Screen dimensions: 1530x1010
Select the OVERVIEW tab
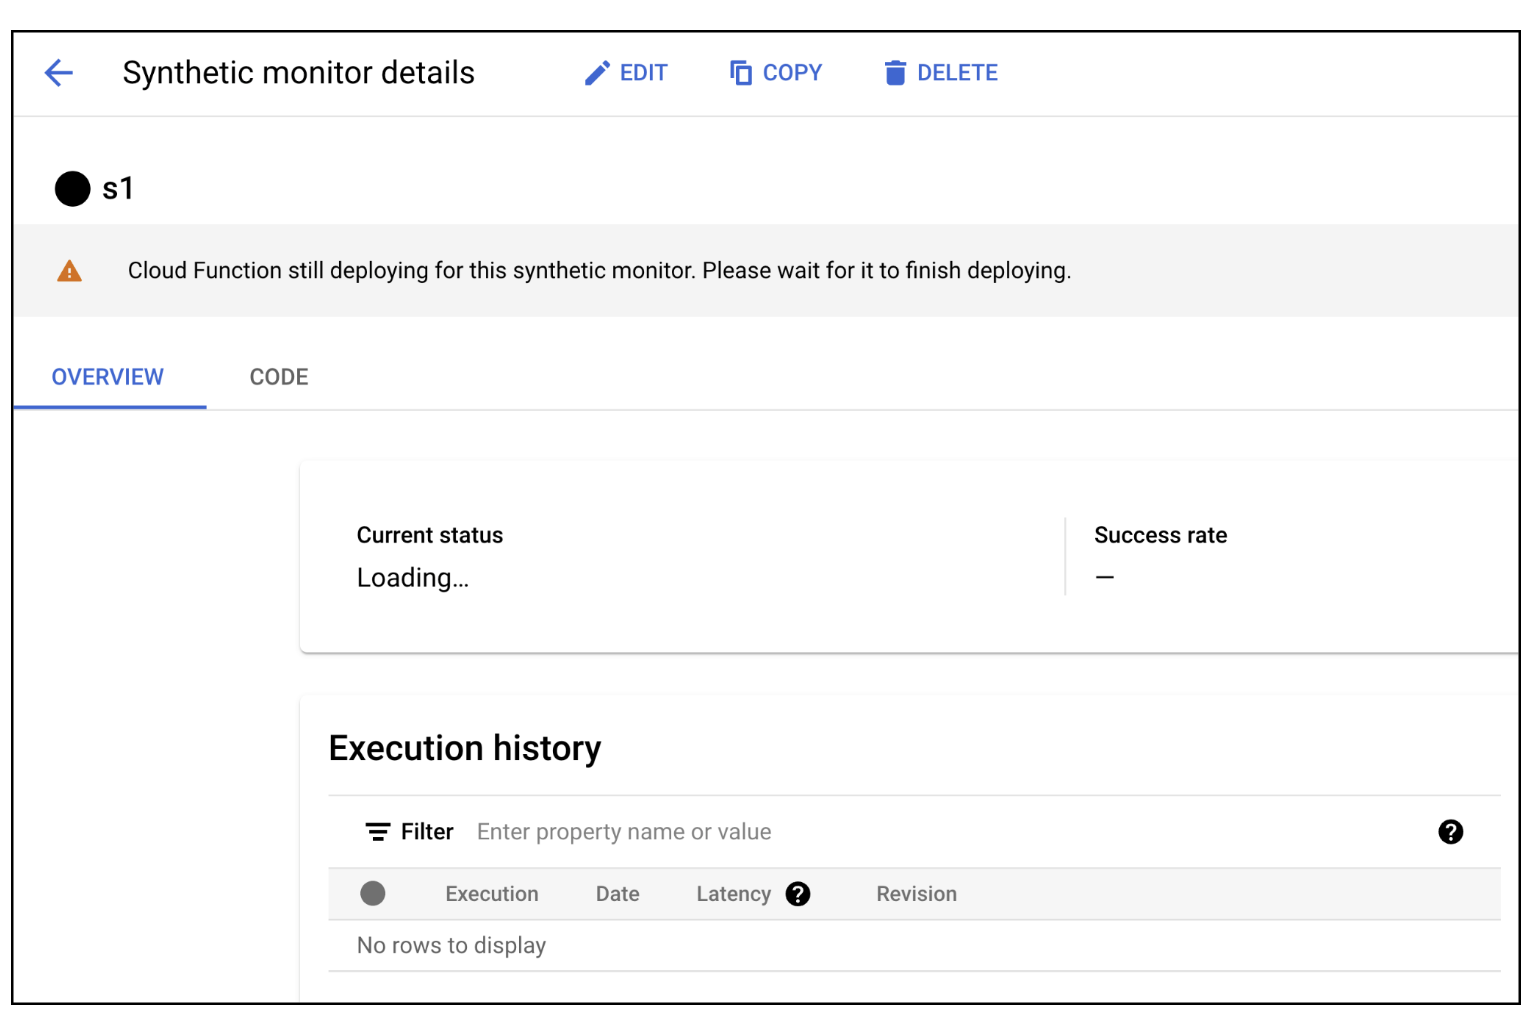[108, 377]
